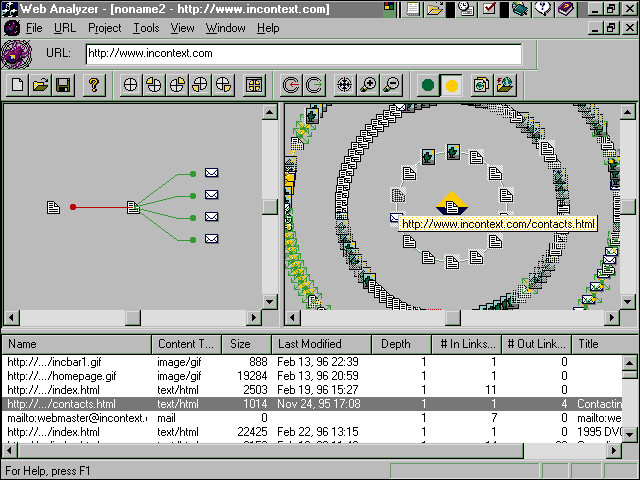Open the View menu
Screen dimensions: 640x480
(x=182, y=28)
